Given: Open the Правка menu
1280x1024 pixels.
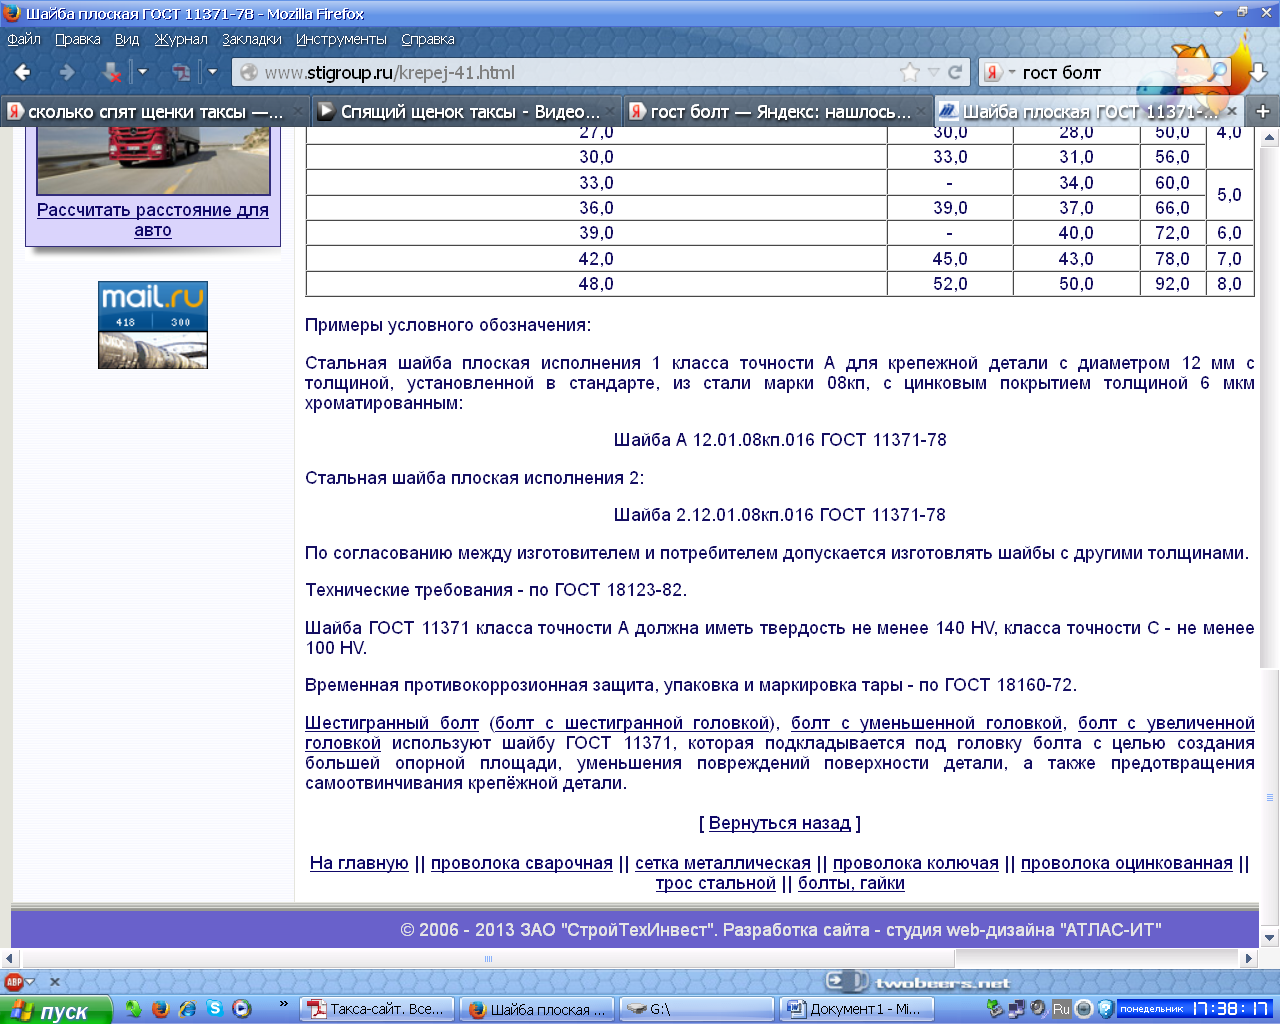Looking at the screenshot, I should coord(78,39).
